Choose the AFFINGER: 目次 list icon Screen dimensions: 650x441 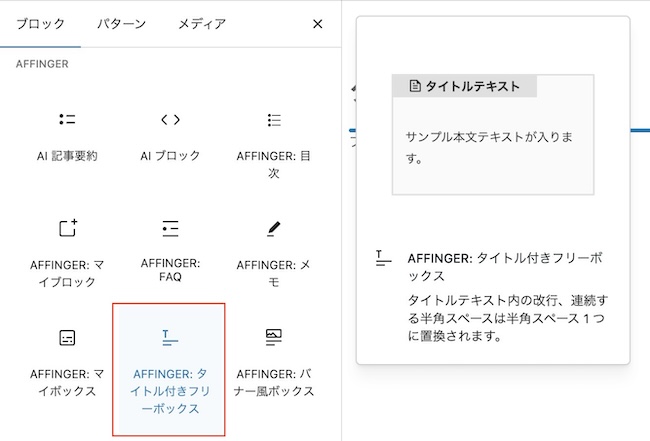click(274, 120)
